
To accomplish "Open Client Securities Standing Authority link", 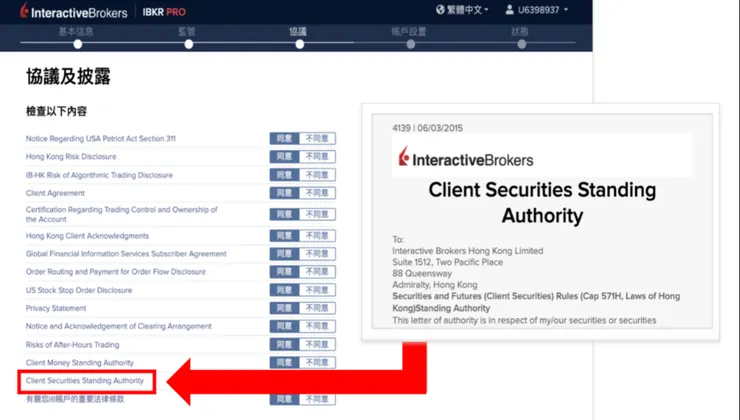I will point(84,381).
